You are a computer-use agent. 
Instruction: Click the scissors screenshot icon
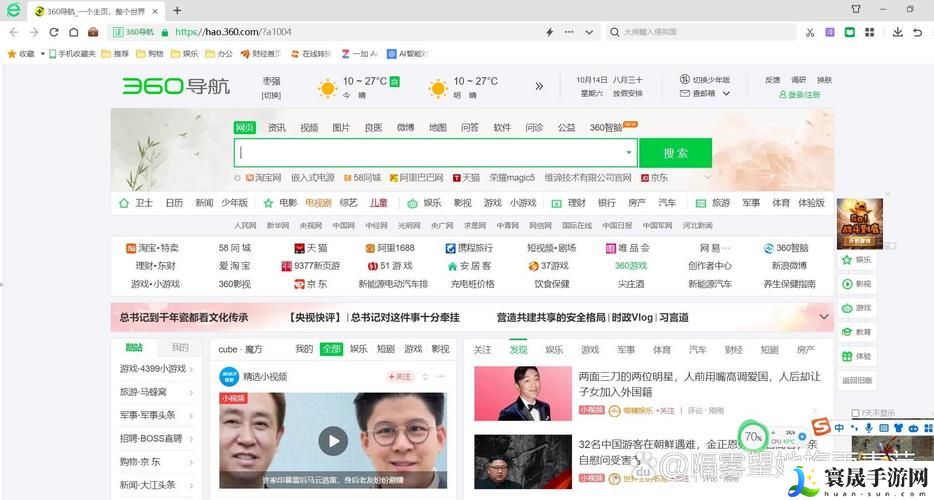tap(810, 32)
